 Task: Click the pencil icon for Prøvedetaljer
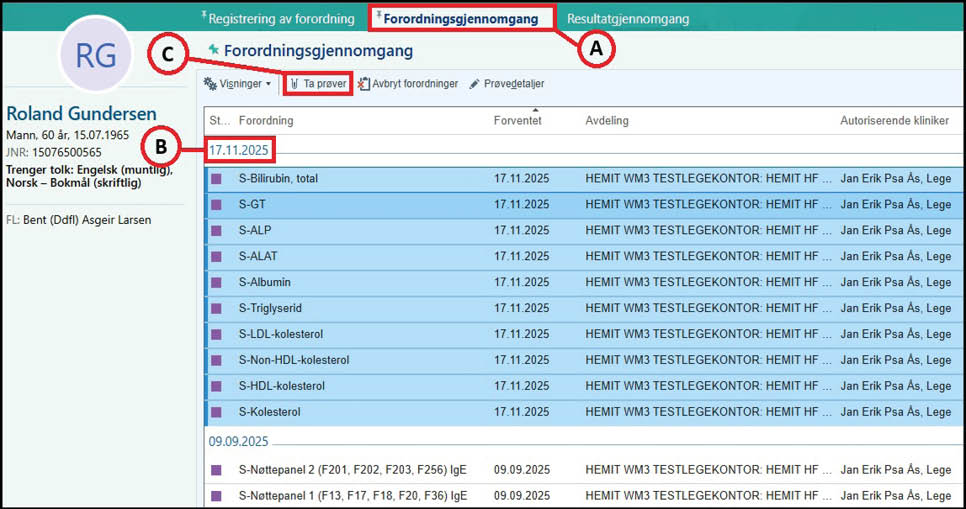[x=475, y=84]
